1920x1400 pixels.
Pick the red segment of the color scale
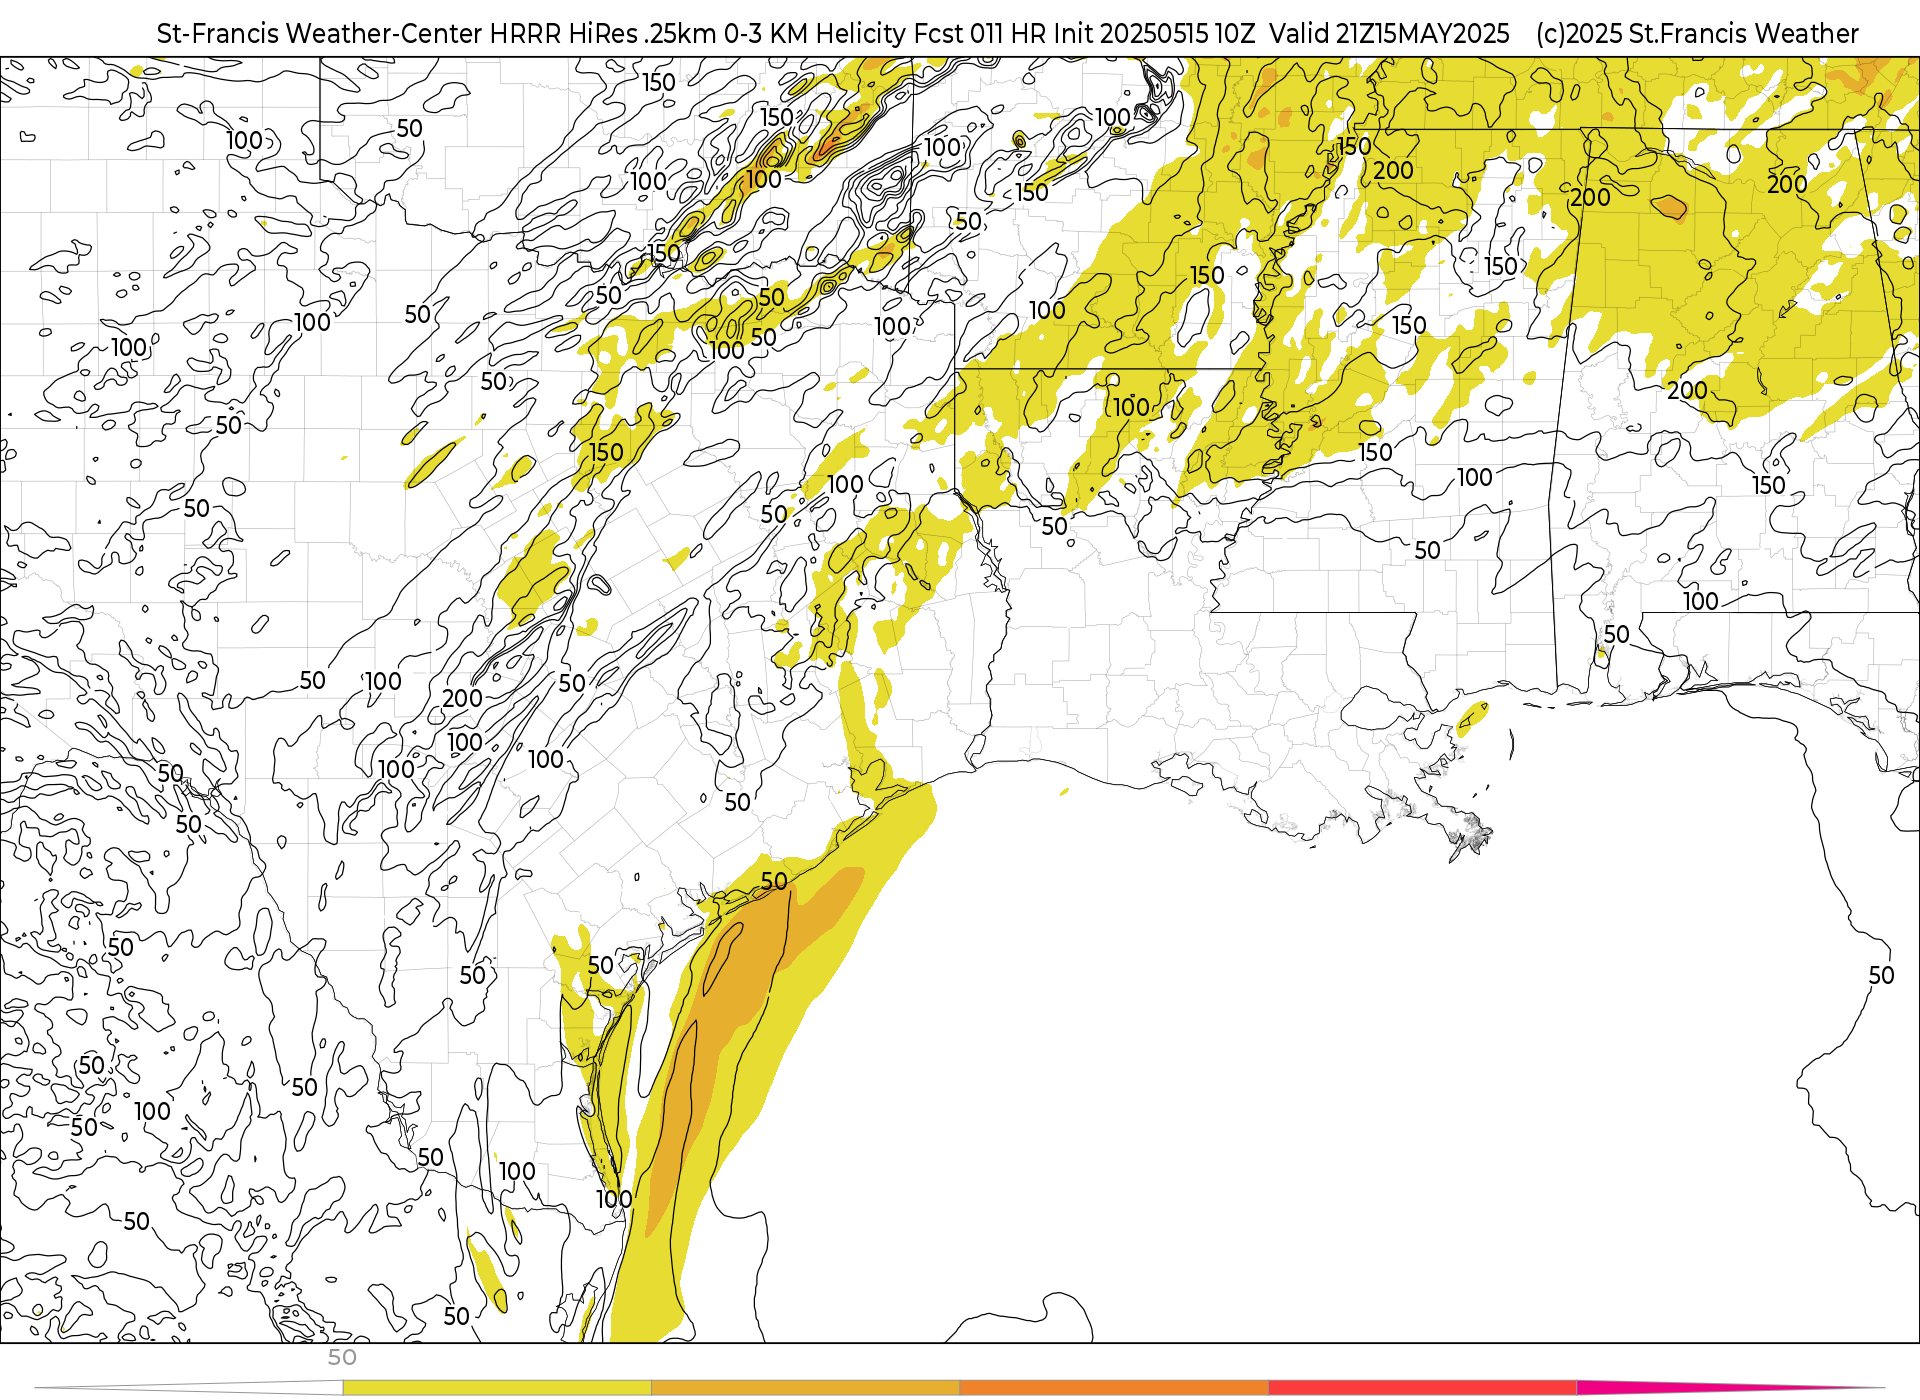click(x=1422, y=1388)
